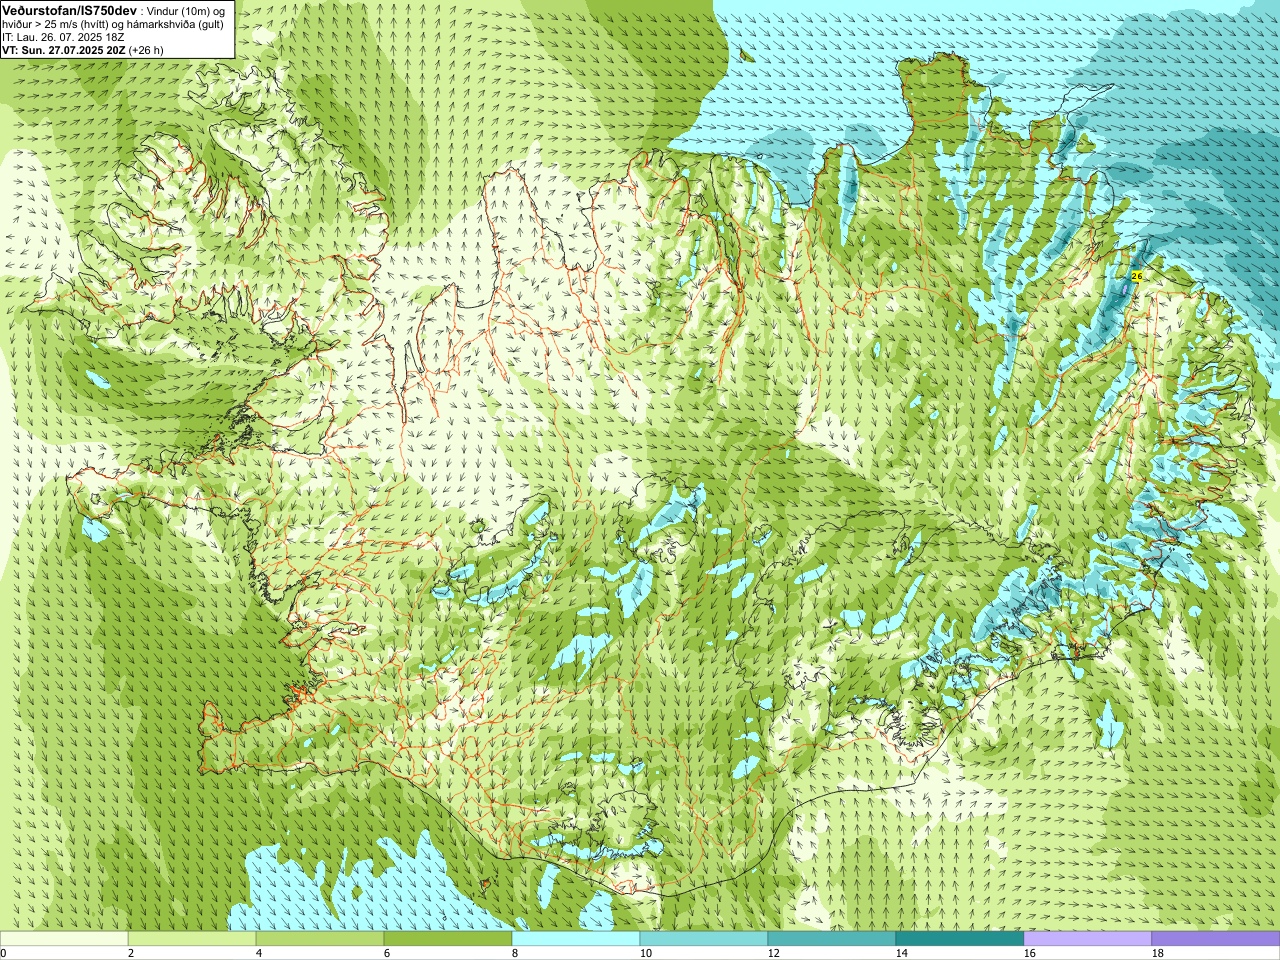This screenshot has height=960, width=1280.
Task: Click the yellow 26 peak gust marker
Action: [1137, 276]
